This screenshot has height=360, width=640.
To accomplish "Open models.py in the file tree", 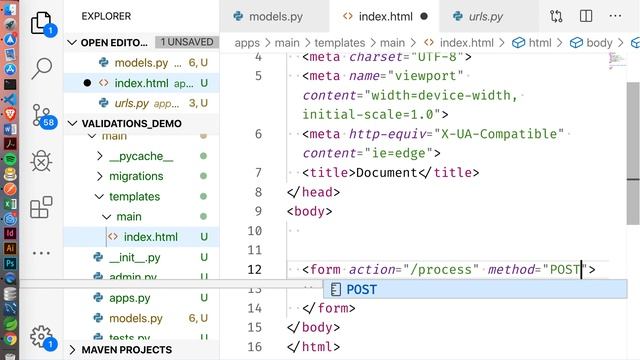I will [142, 318].
